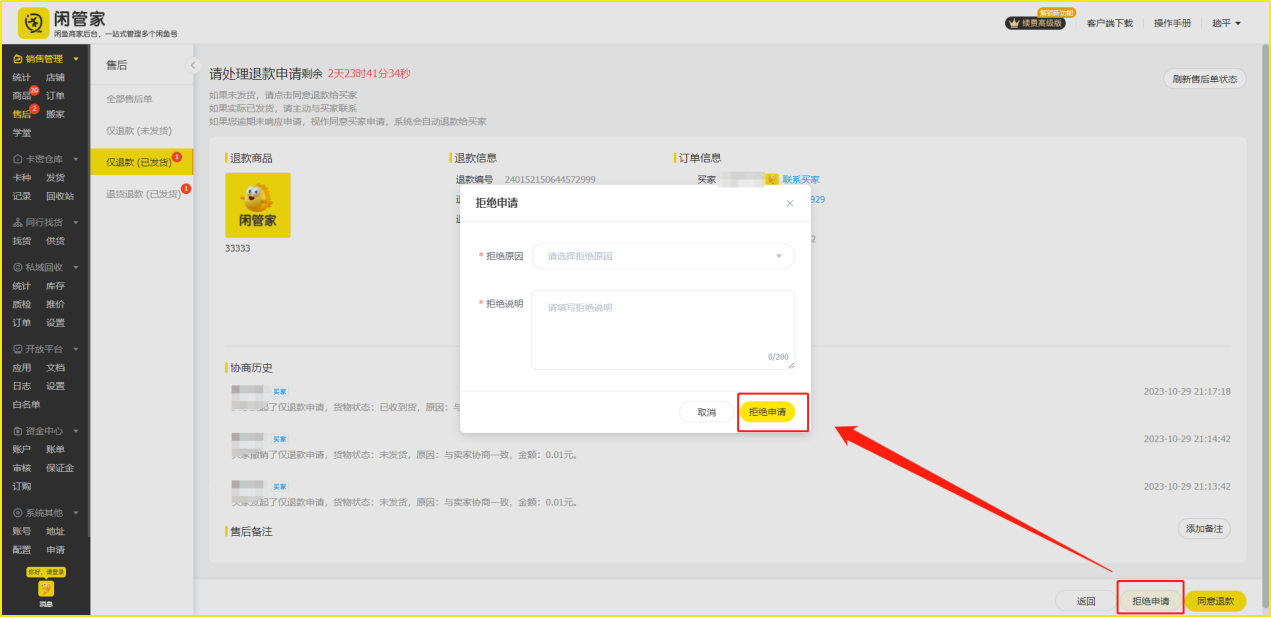Click the 拒绝说明 text area
This screenshot has width=1271, height=618.
[x=662, y=330]
